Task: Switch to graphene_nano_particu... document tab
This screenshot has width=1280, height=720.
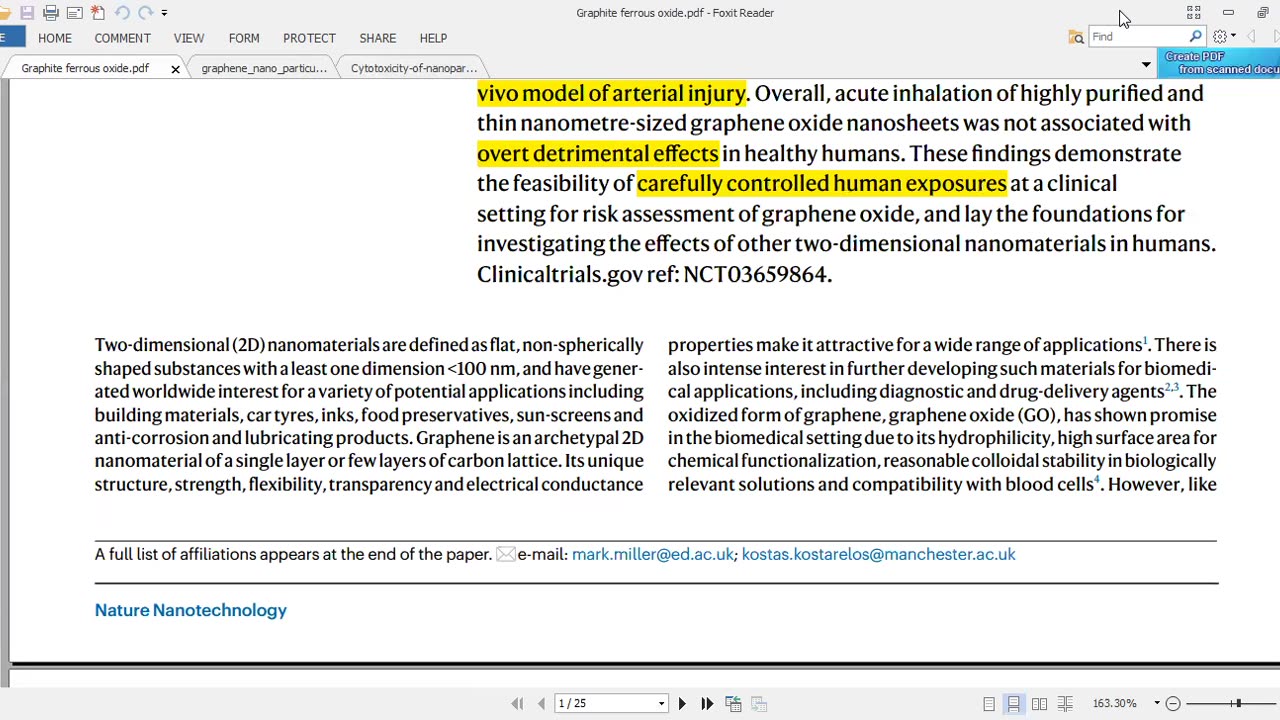Action: 264,68
